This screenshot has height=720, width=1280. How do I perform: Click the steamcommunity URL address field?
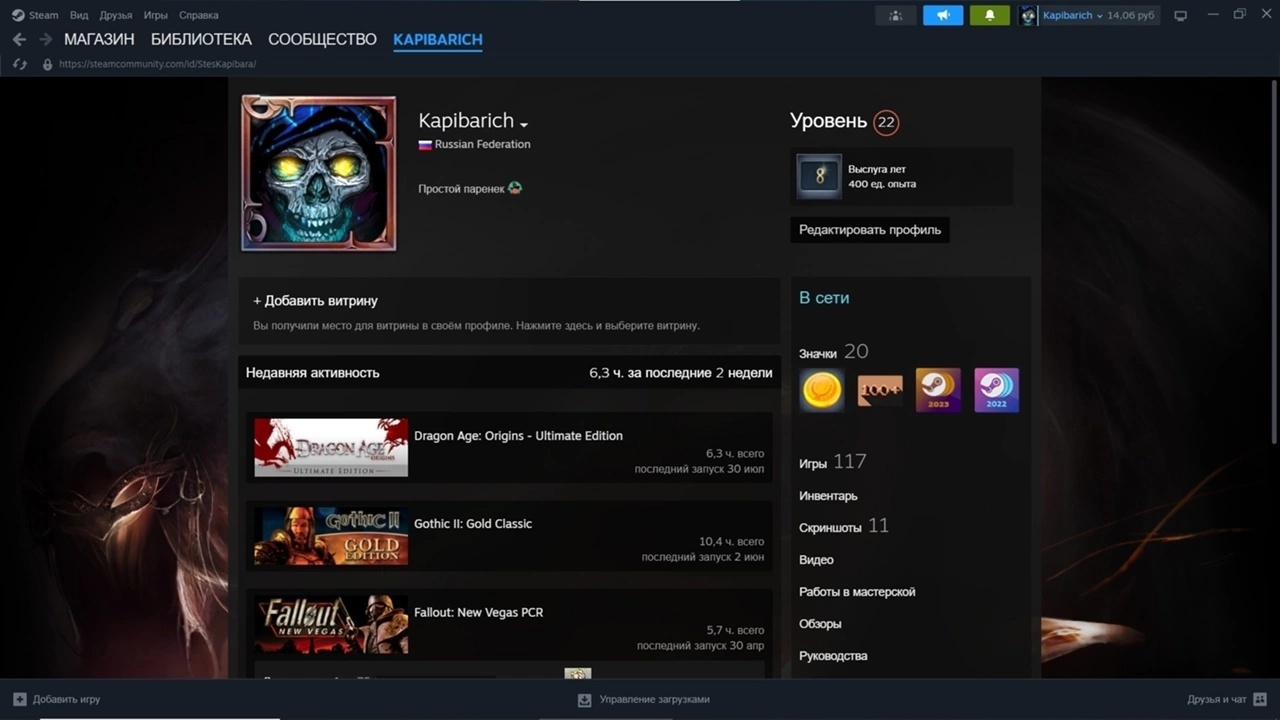(157, 64)
